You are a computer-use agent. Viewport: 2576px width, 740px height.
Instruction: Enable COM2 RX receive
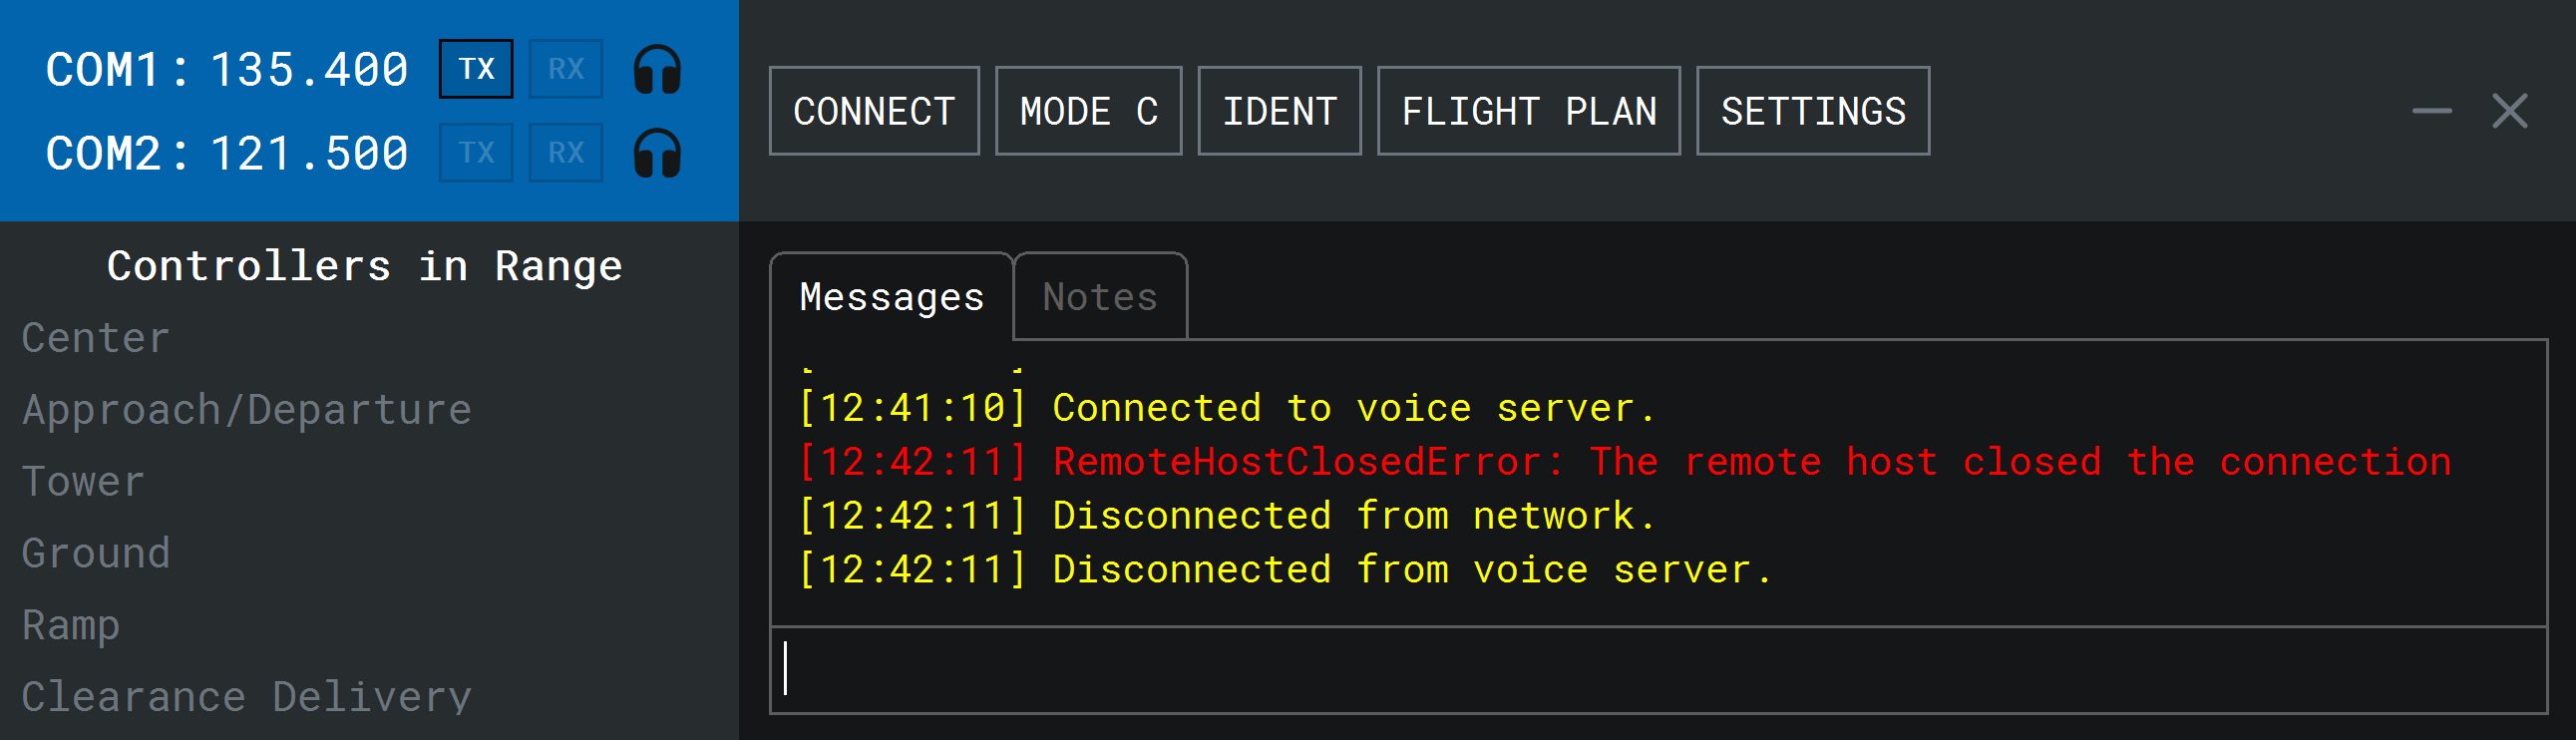(565, 153)
